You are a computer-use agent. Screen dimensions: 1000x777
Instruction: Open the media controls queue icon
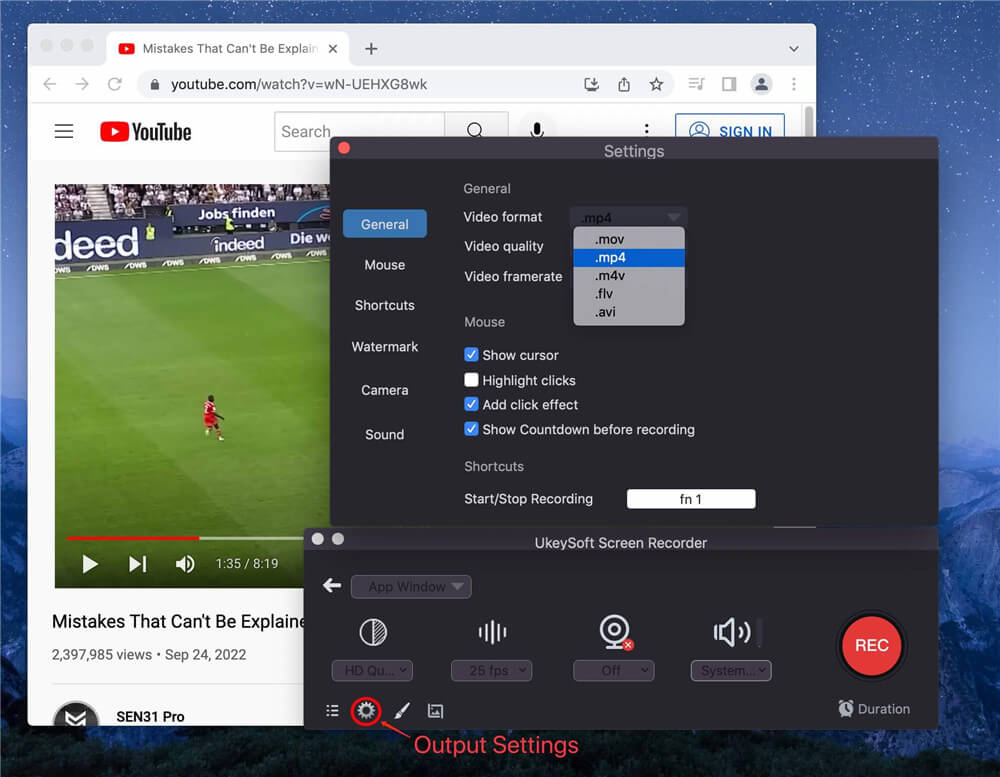tap(696, 84)
